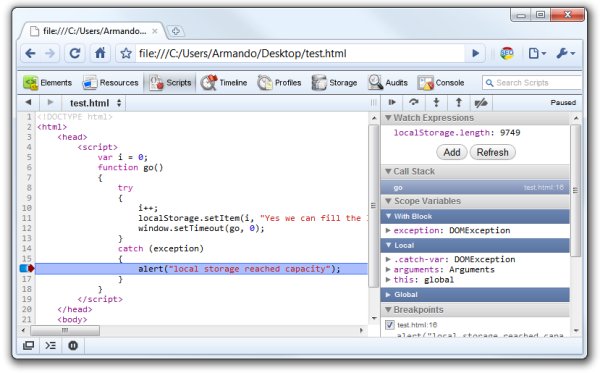Focus the Search Scripts field
Image resolution: width=600 pixels, height=373 pixels.
click(532, 83)
